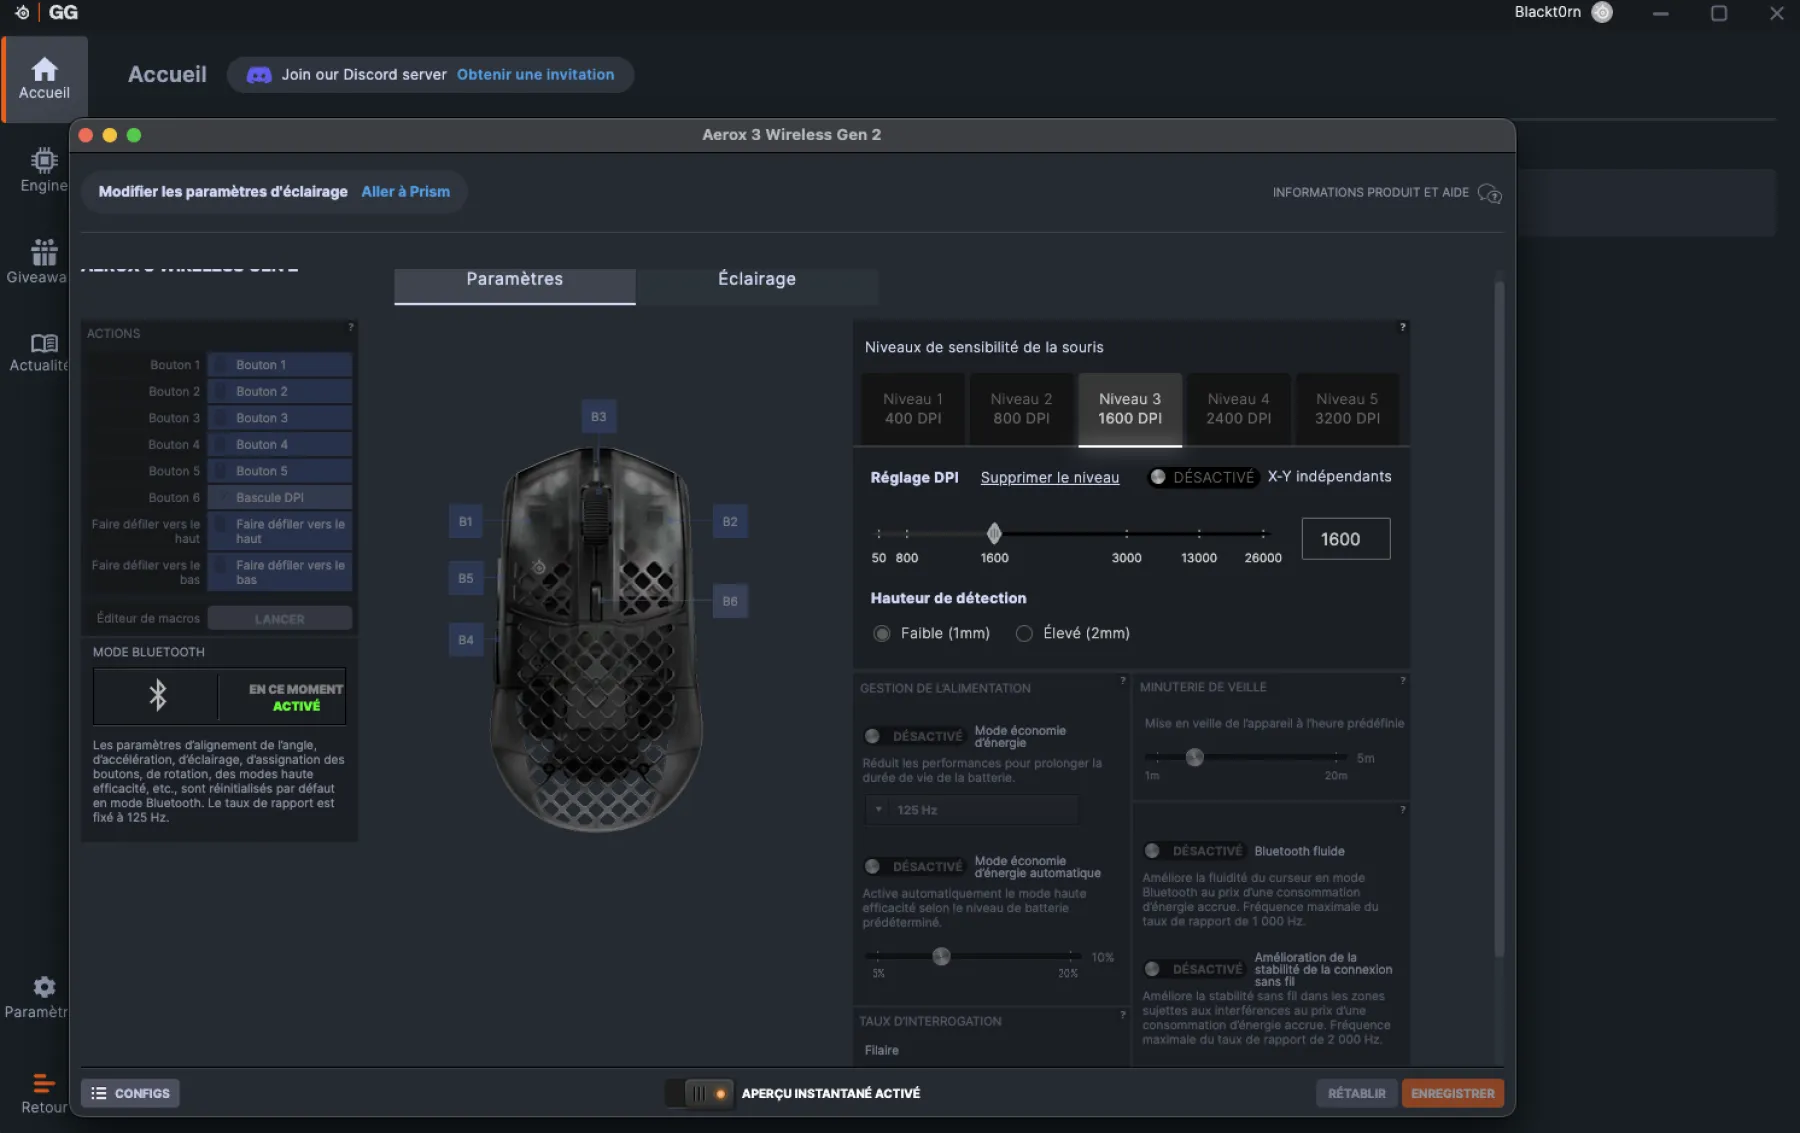This screenshot has height=1133, width=1800.
Task: Click help mark of Actions panel
Action: [x=350, y=327]
